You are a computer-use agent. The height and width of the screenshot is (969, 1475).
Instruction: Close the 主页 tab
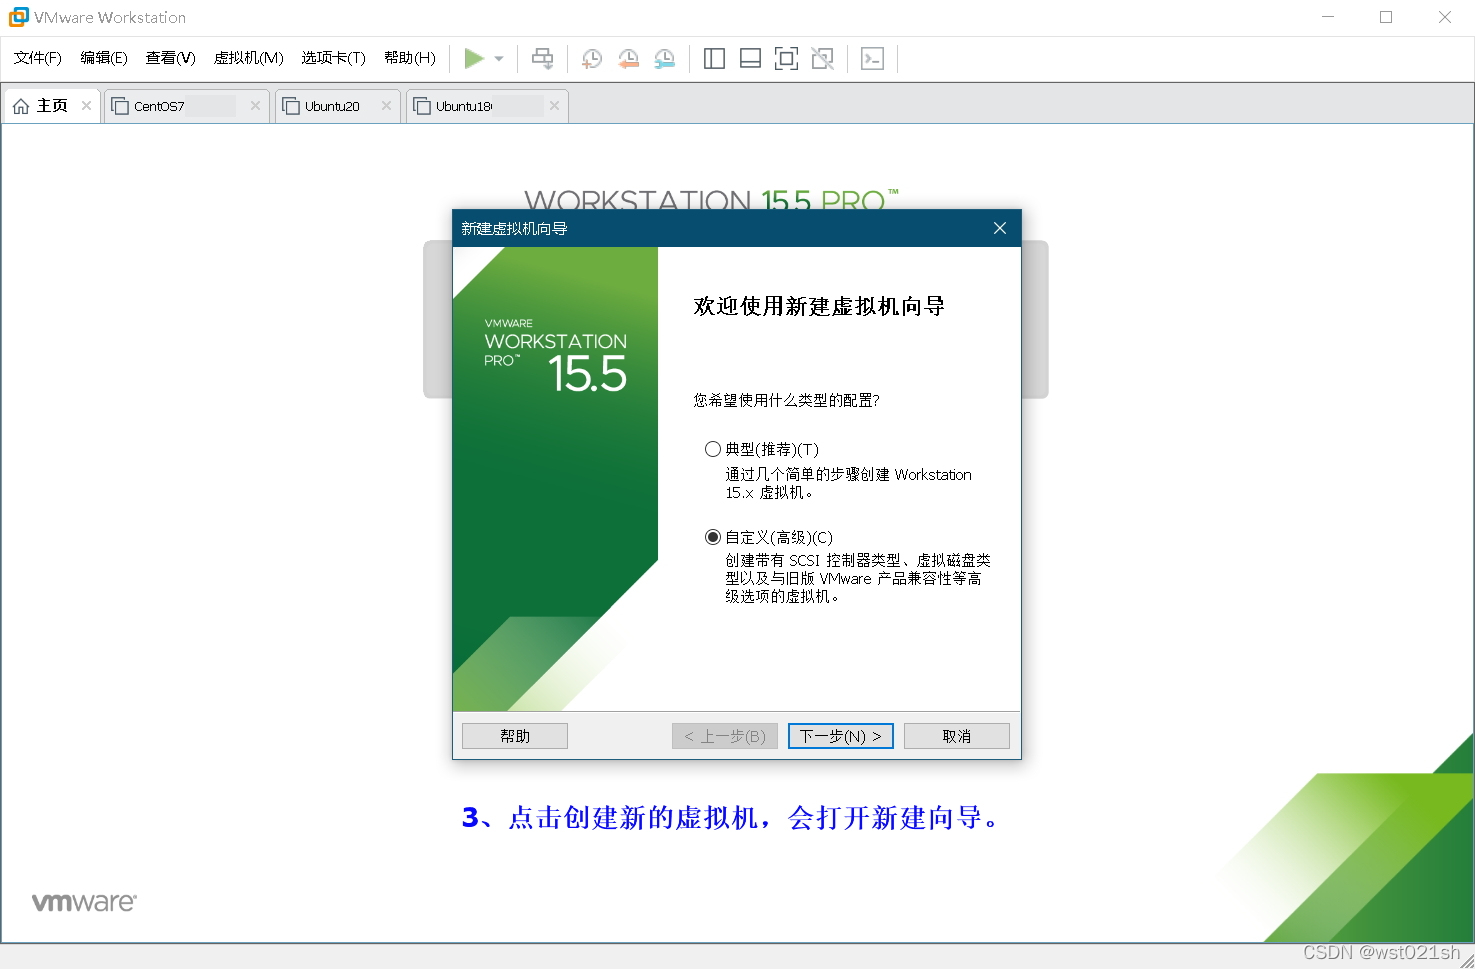(86, 106)
